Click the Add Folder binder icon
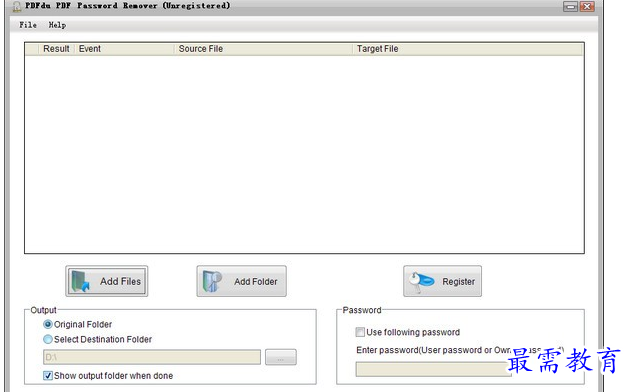This screenshot has height=392, width=629. (212, 281)
